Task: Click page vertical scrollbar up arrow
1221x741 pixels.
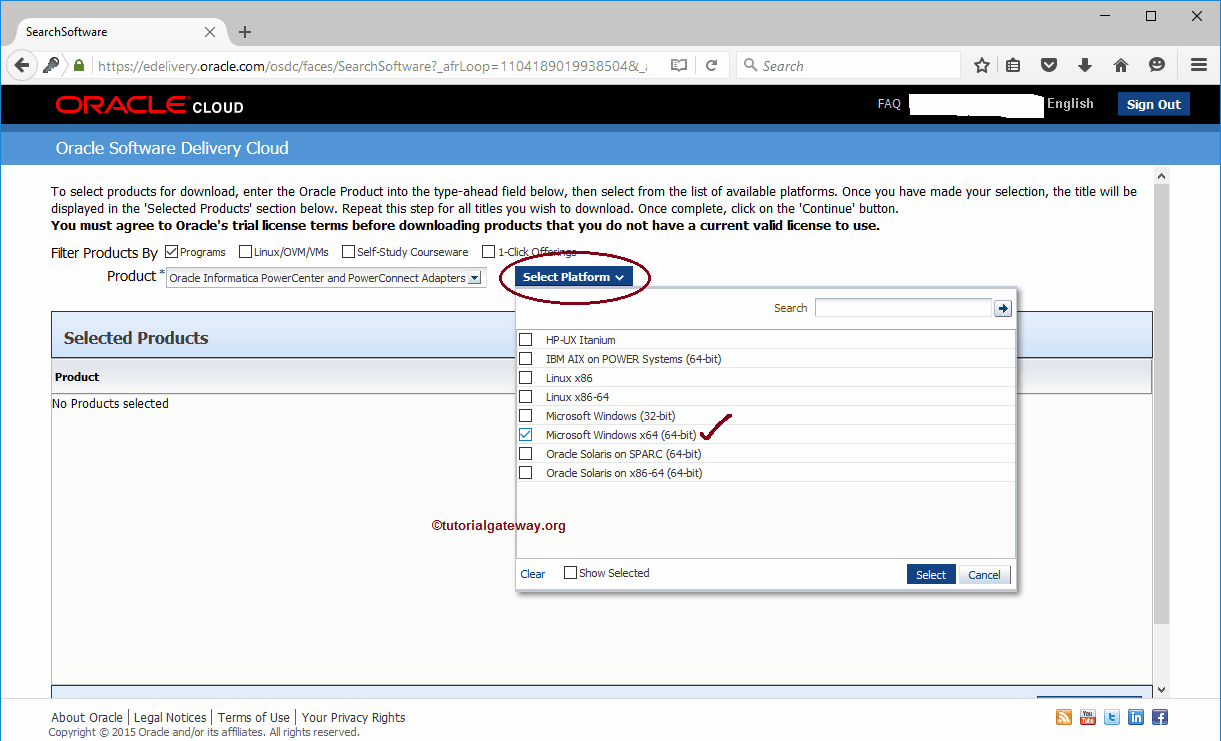Action: [1161, 177]
